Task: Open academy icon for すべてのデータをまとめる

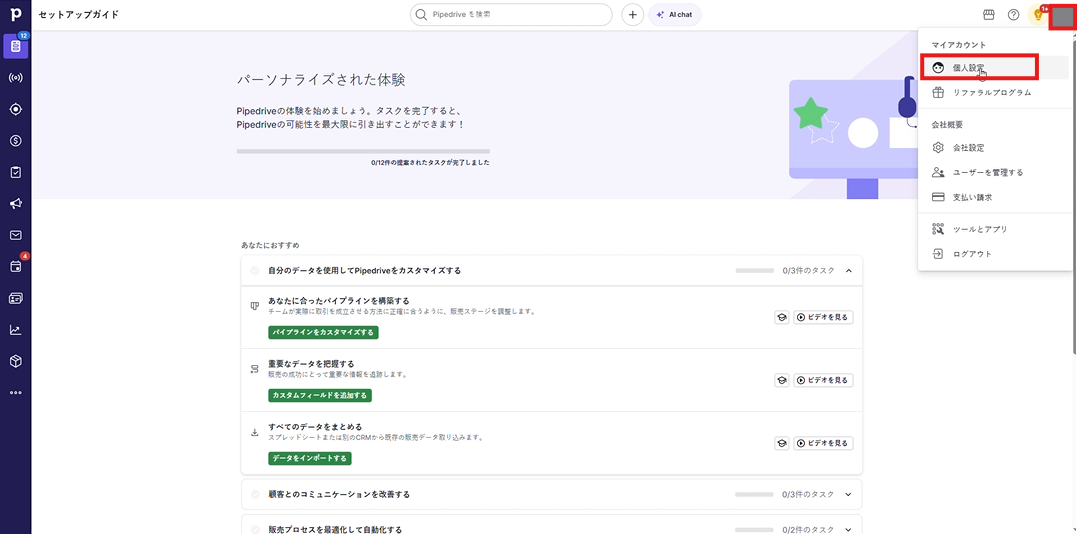Action: [782, 443]
